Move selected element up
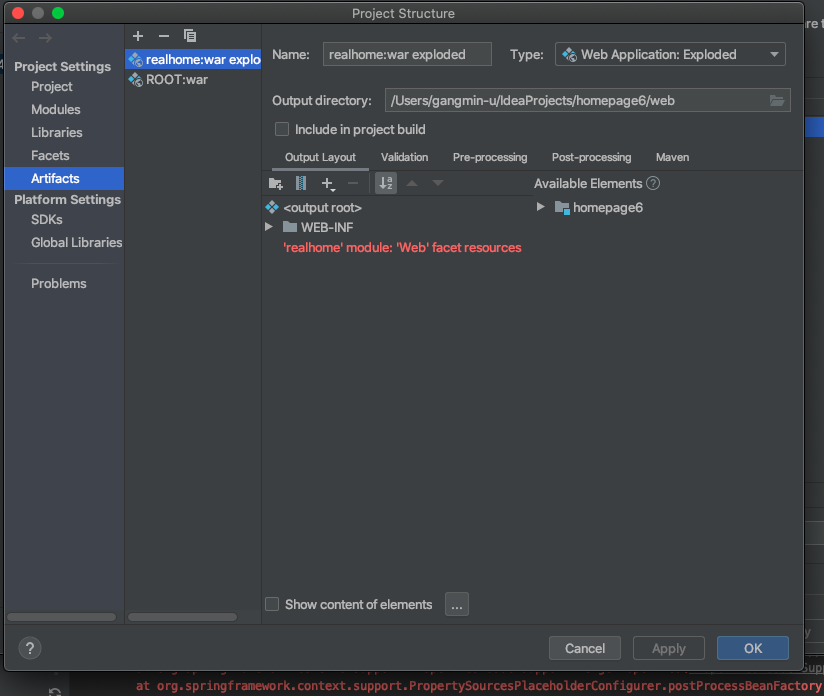 click(x=412, y=183)
